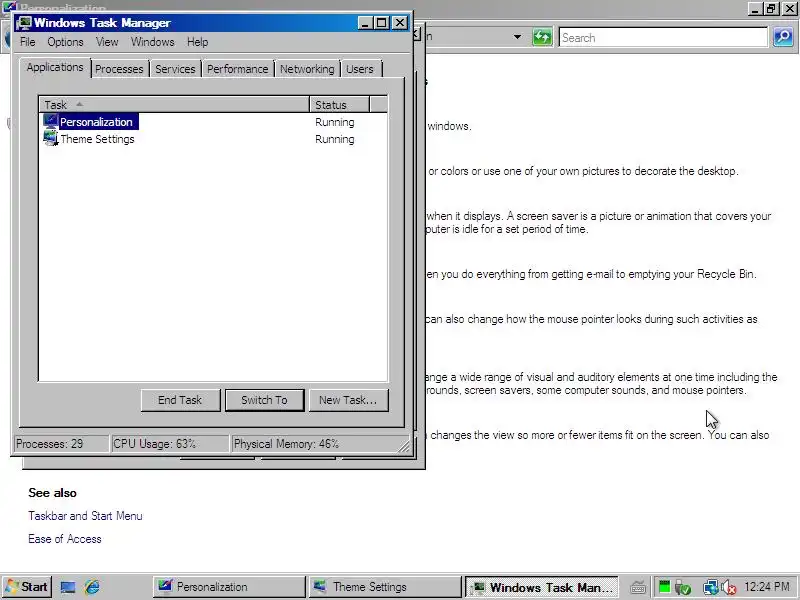Image resolution: width=800 pixels, height=600 pixels.
Task: Minimize the Windows Task Manager window
Action: click(365, 23)
